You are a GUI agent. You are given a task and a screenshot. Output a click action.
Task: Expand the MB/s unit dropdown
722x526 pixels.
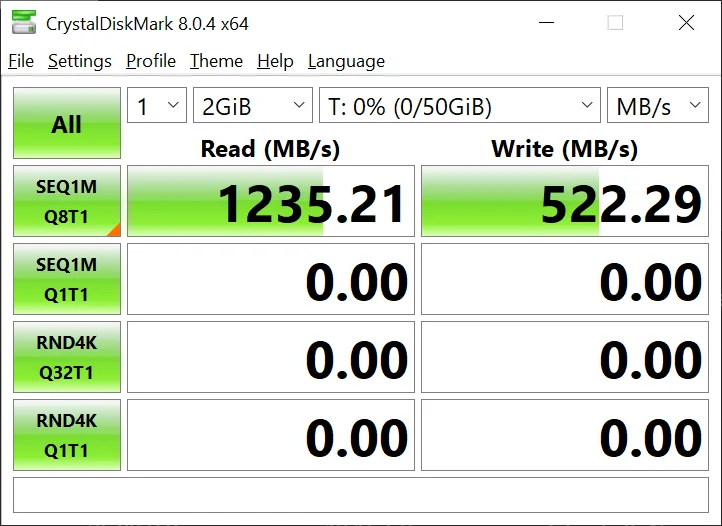click(658, 105)
